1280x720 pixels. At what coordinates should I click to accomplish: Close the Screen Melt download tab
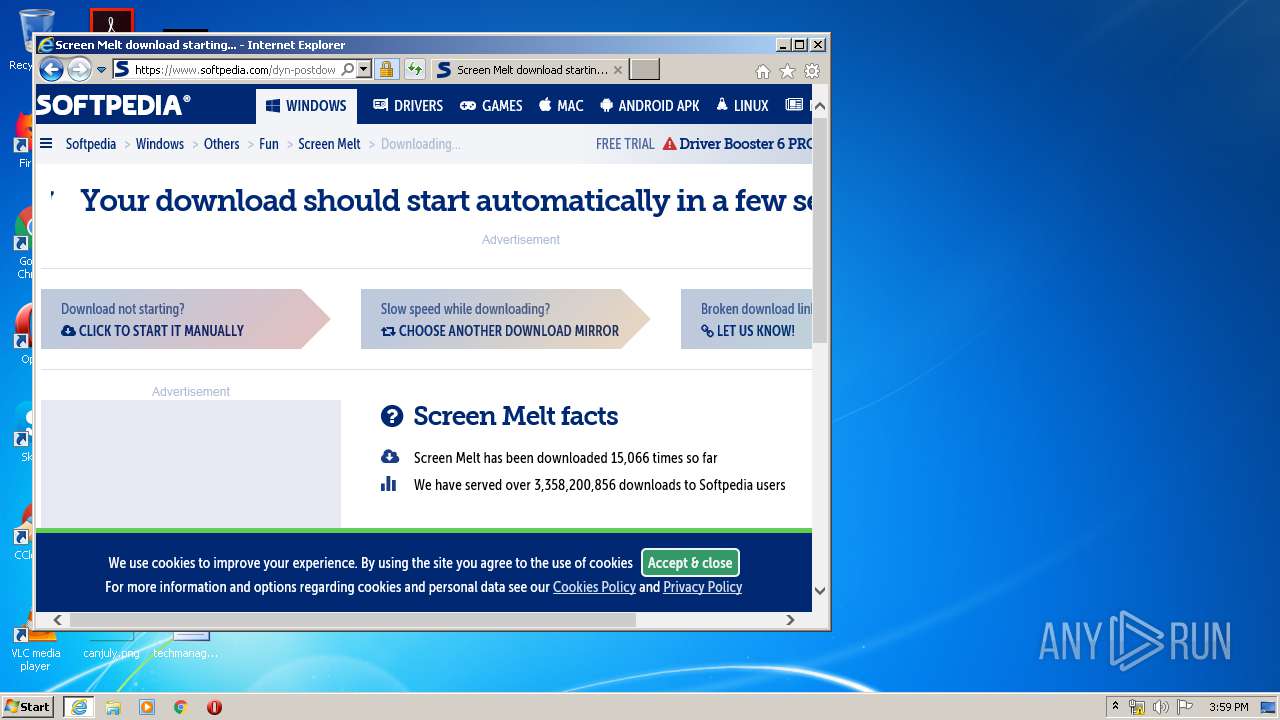point(618,70)
